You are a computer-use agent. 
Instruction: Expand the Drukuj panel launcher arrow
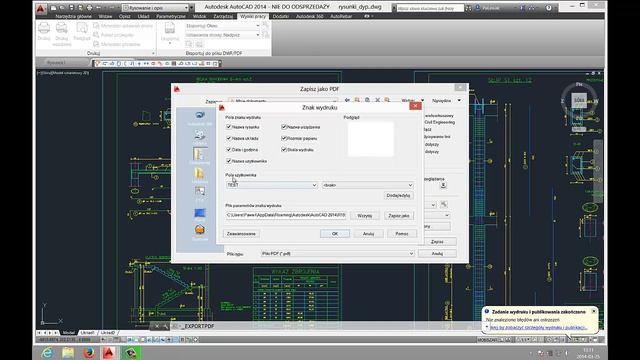(153, 53)
